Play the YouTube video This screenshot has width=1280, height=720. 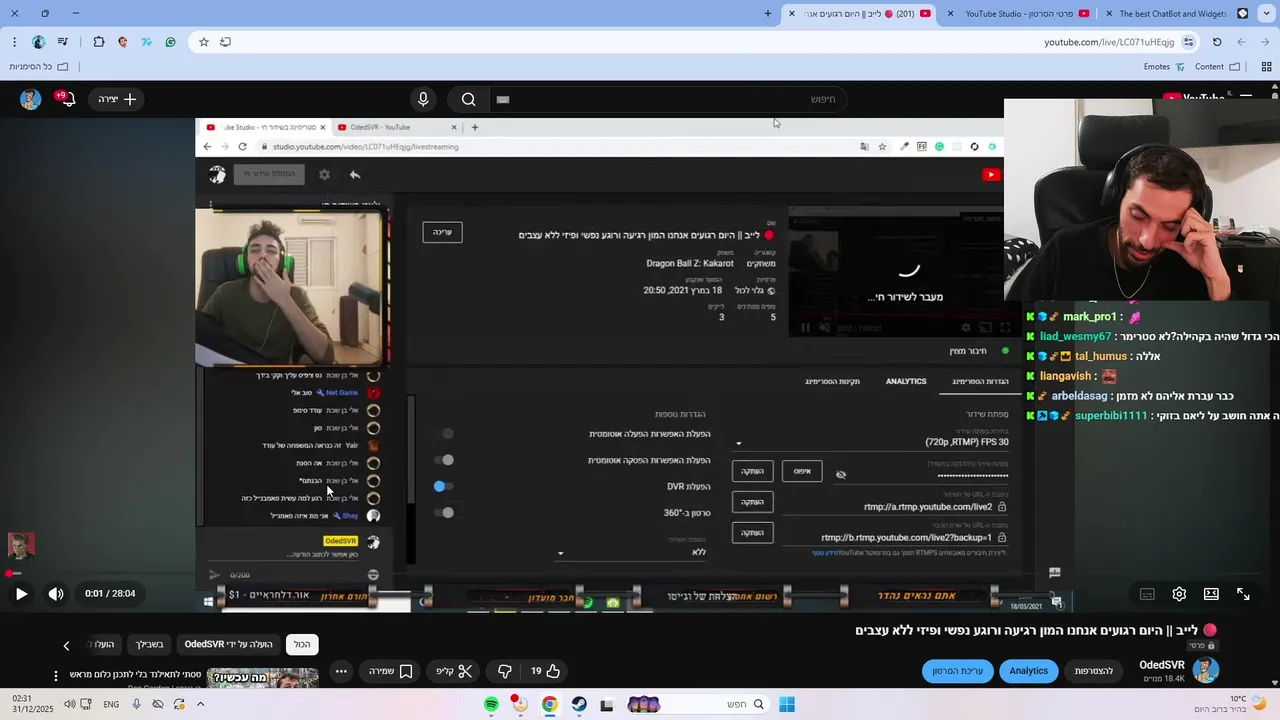pyautogui.click(x=21, y=594)
